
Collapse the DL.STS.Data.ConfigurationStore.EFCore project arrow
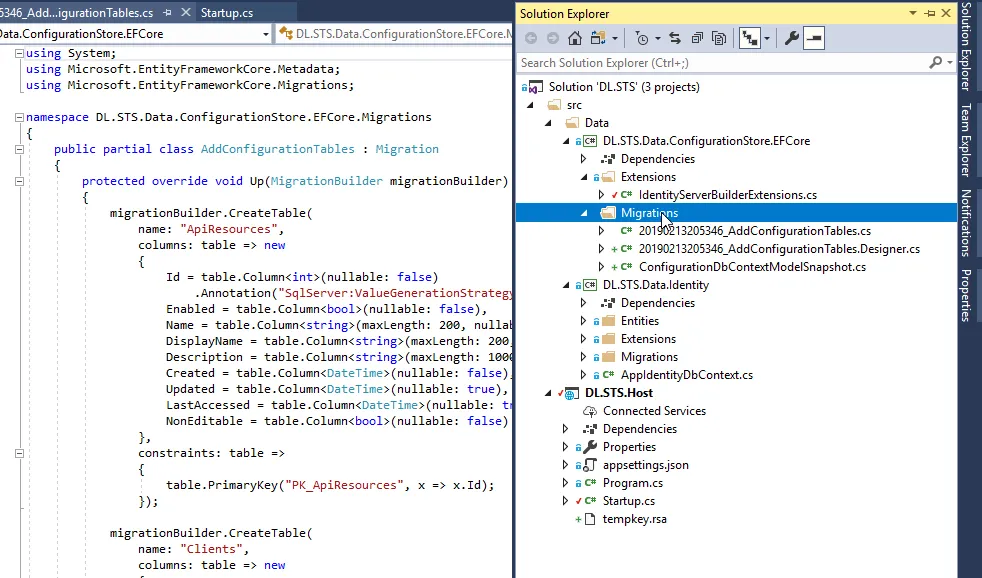pyautogui.click(x=566, y=142)
